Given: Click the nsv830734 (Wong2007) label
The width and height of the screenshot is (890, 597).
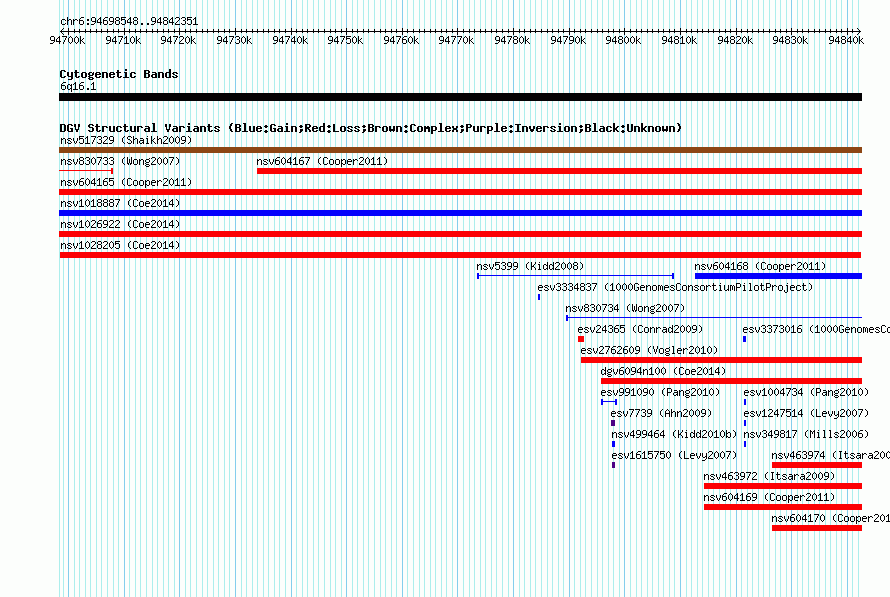Looking at the screenshot, I should pos(625,308).
